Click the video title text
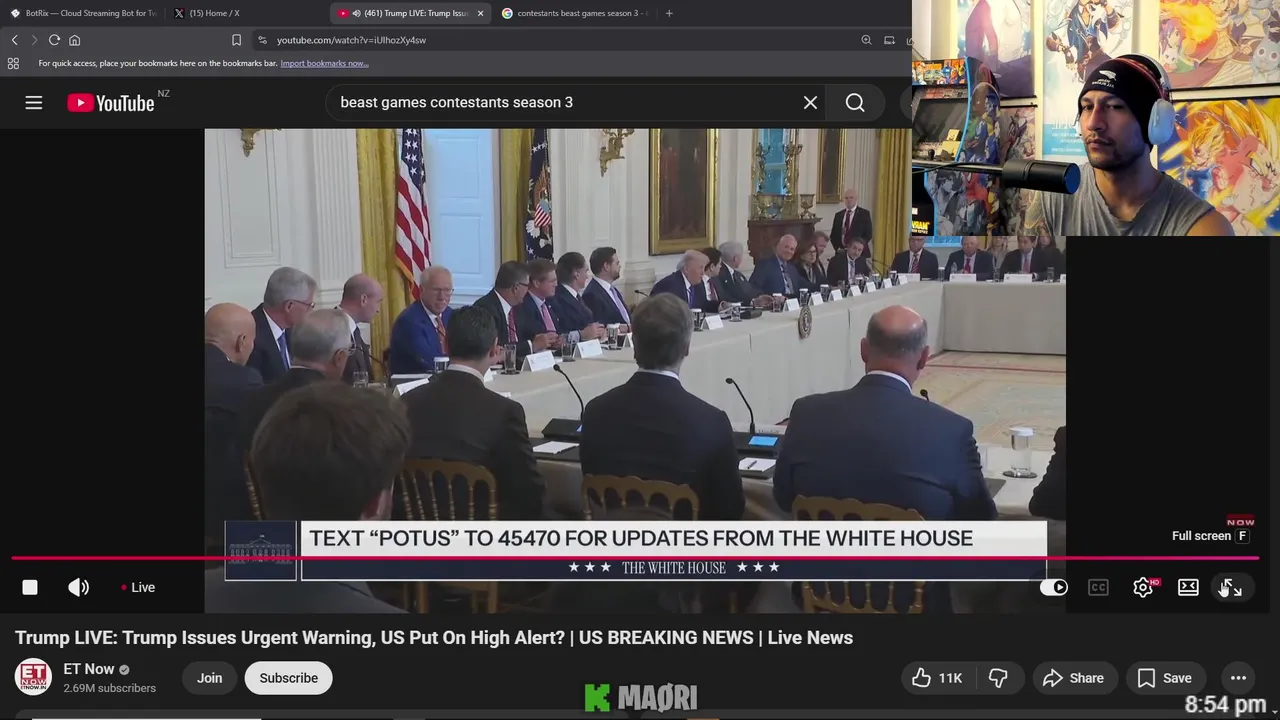Image resolution: width=1280 pixels, height=720 pixels. coord(434,637)
